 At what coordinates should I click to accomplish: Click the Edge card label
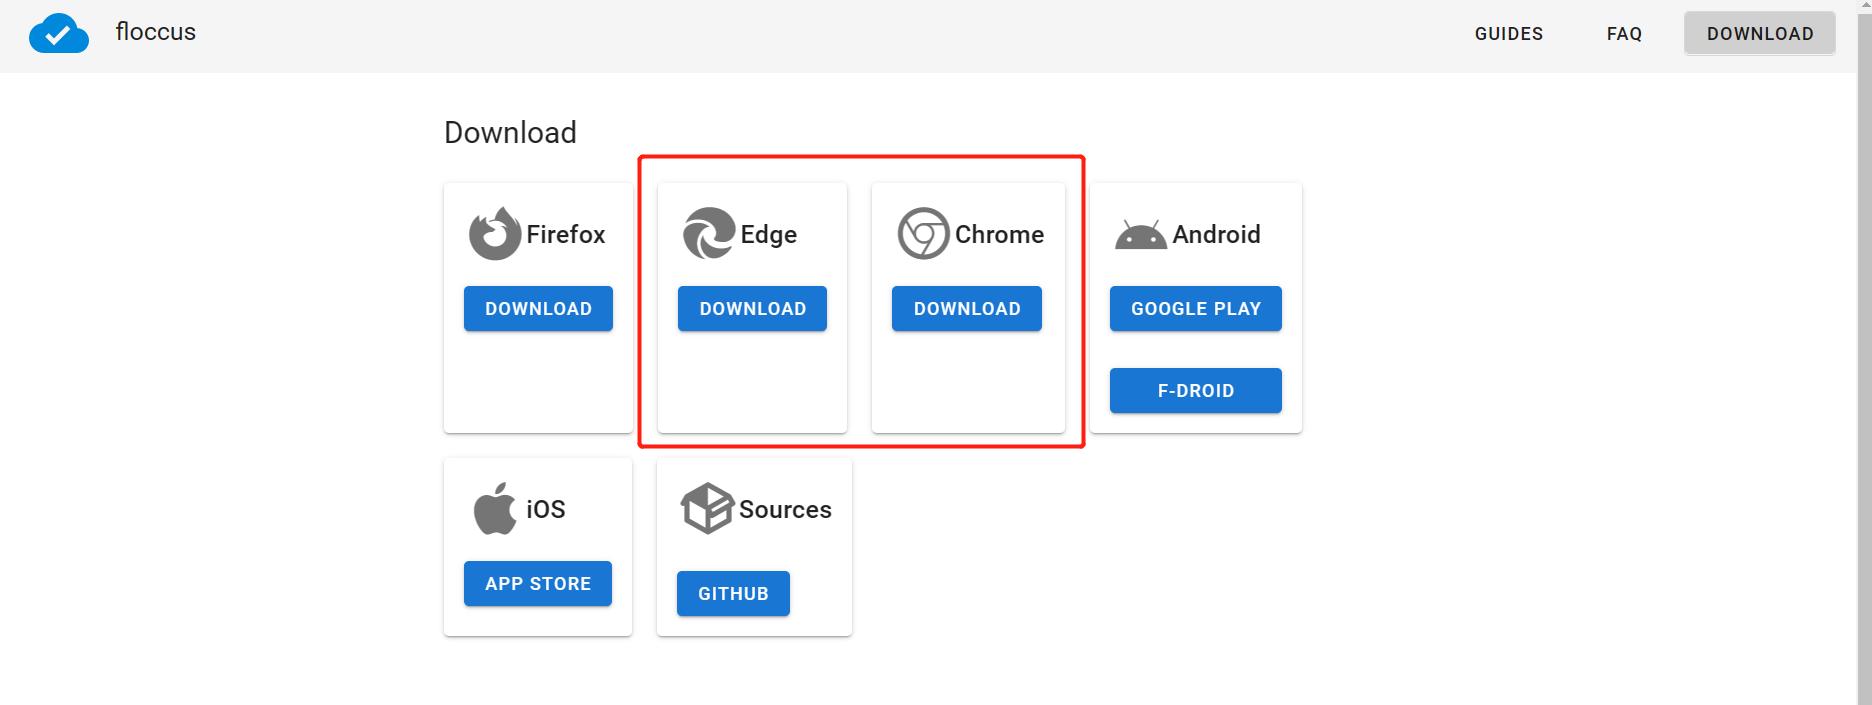(769, 235)
